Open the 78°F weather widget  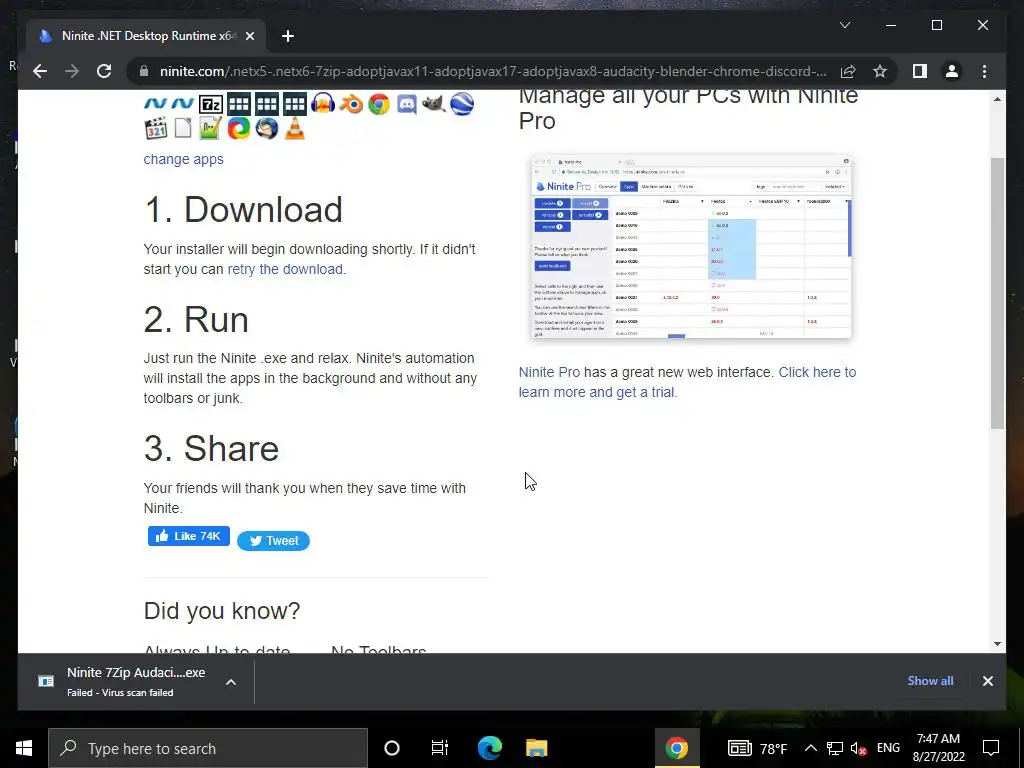coord(758,748)
